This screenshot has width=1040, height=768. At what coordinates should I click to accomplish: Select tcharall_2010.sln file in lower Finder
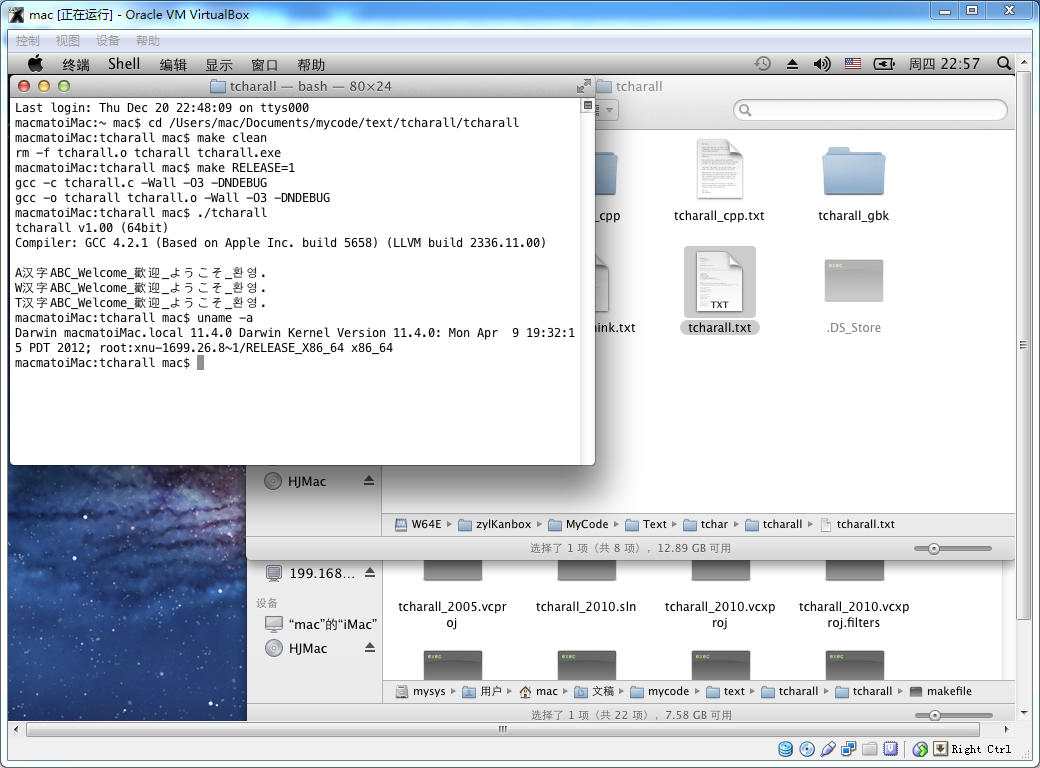[x=586, y=606]
